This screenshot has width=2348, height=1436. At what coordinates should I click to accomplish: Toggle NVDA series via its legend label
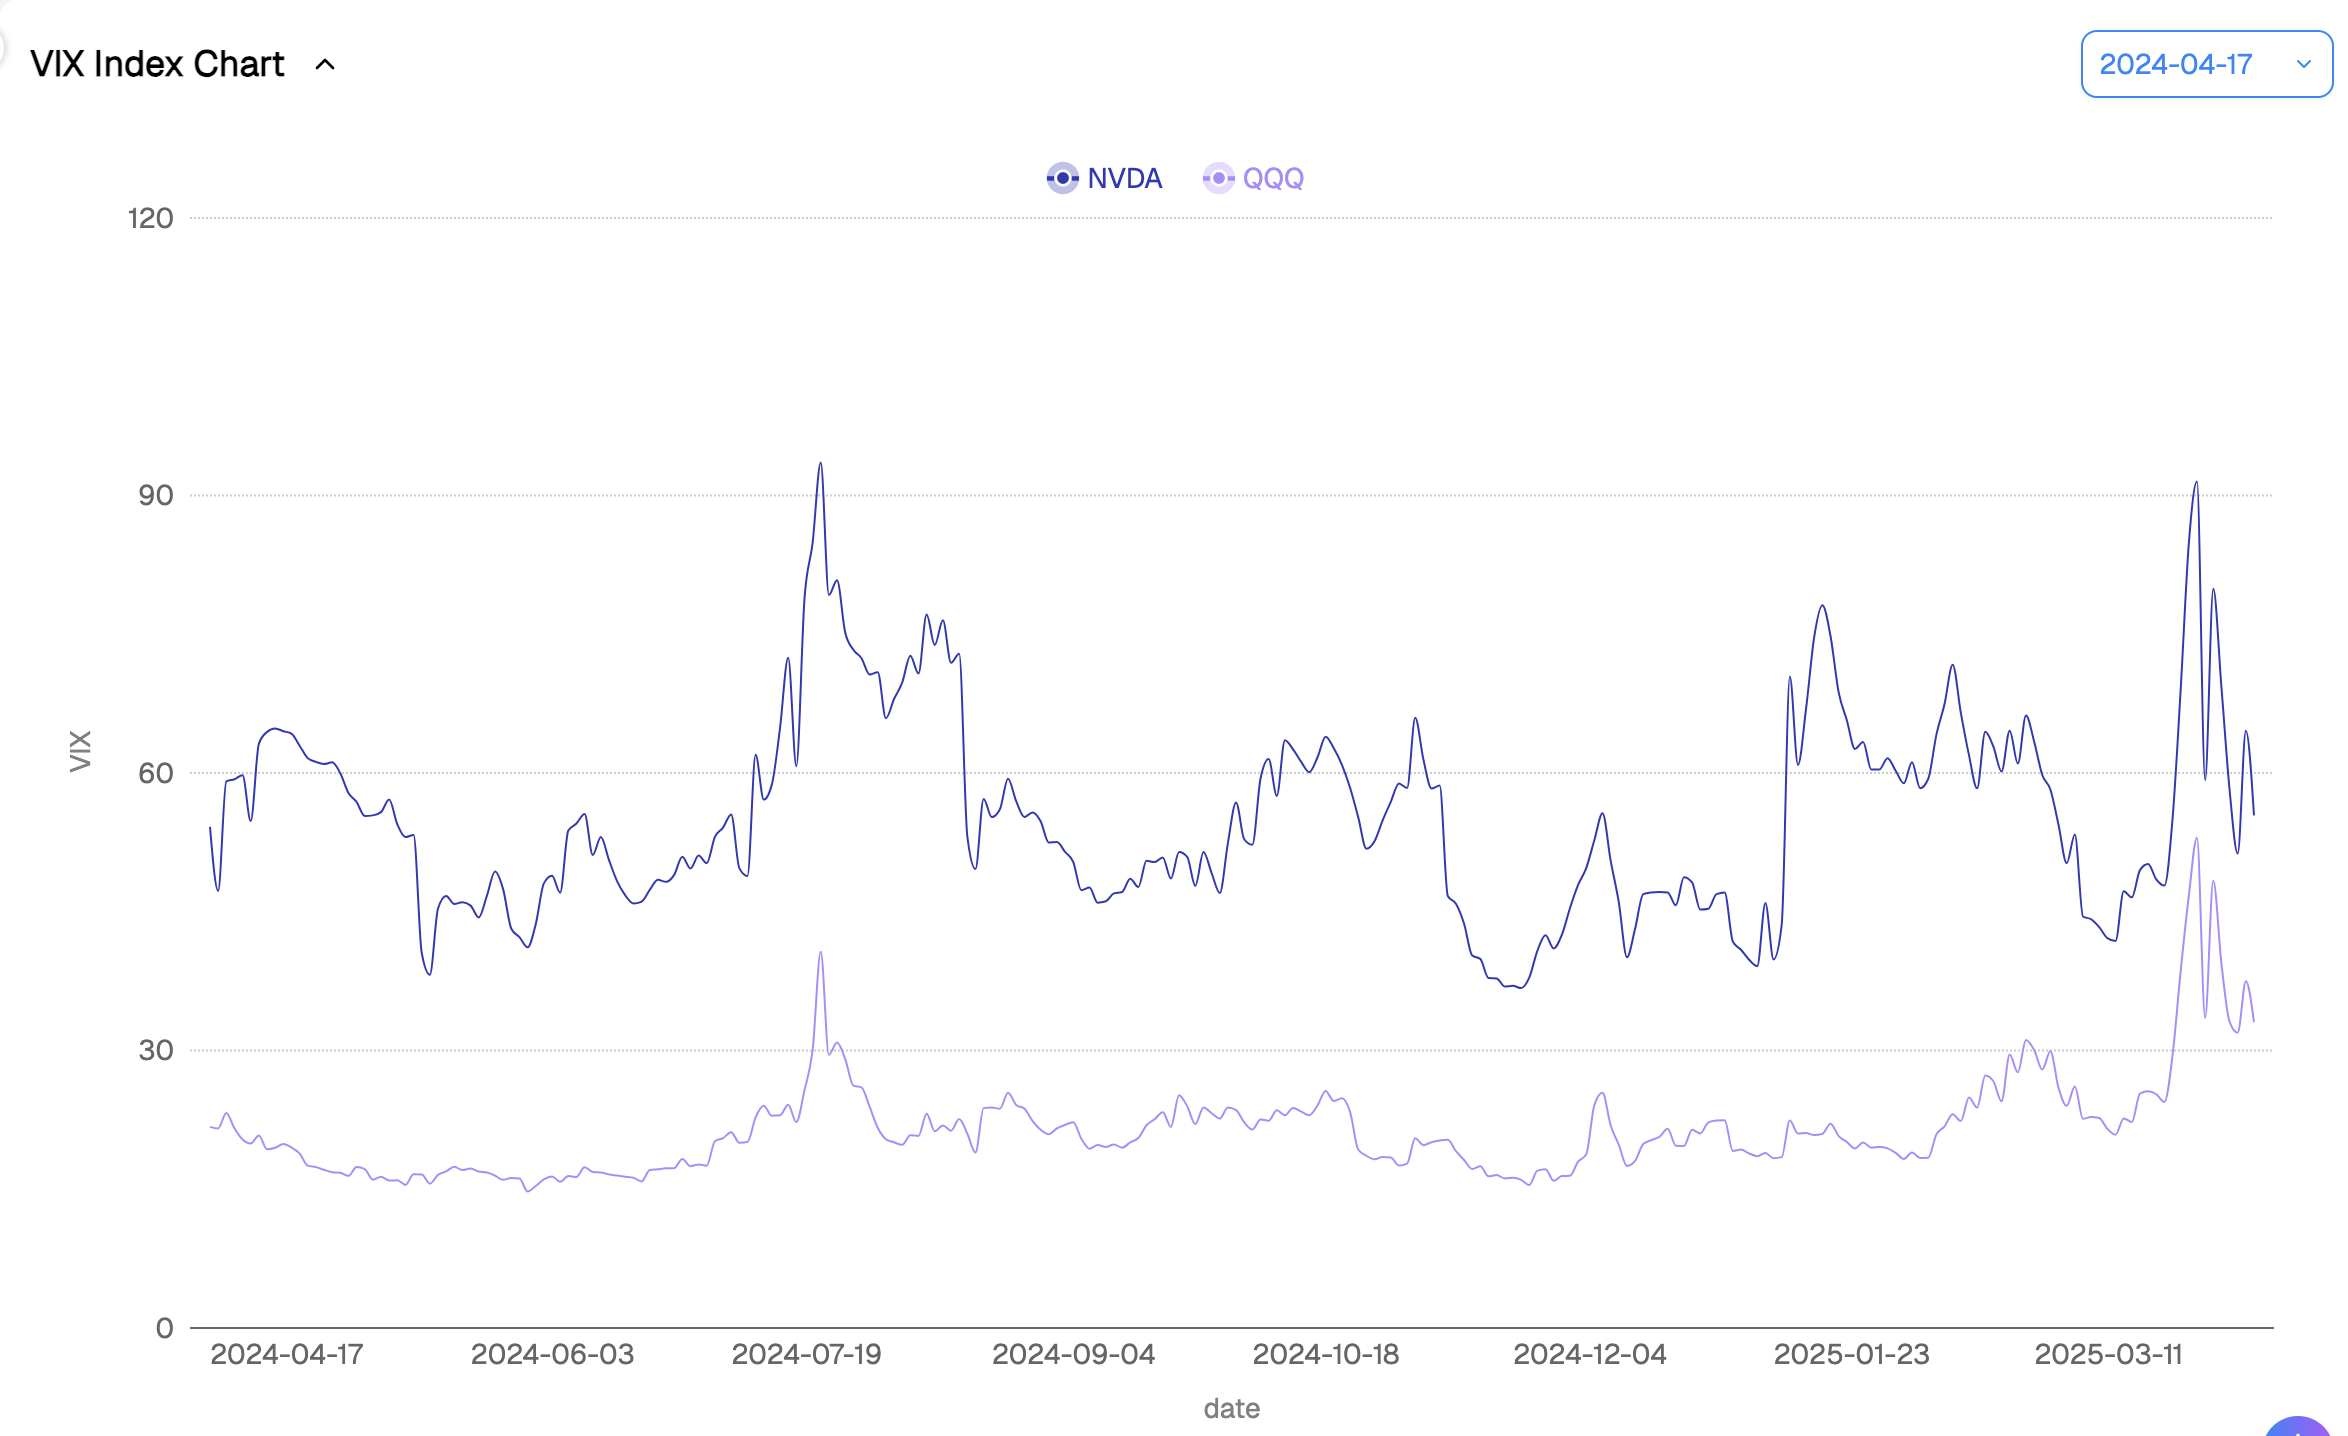[1124, 178]
